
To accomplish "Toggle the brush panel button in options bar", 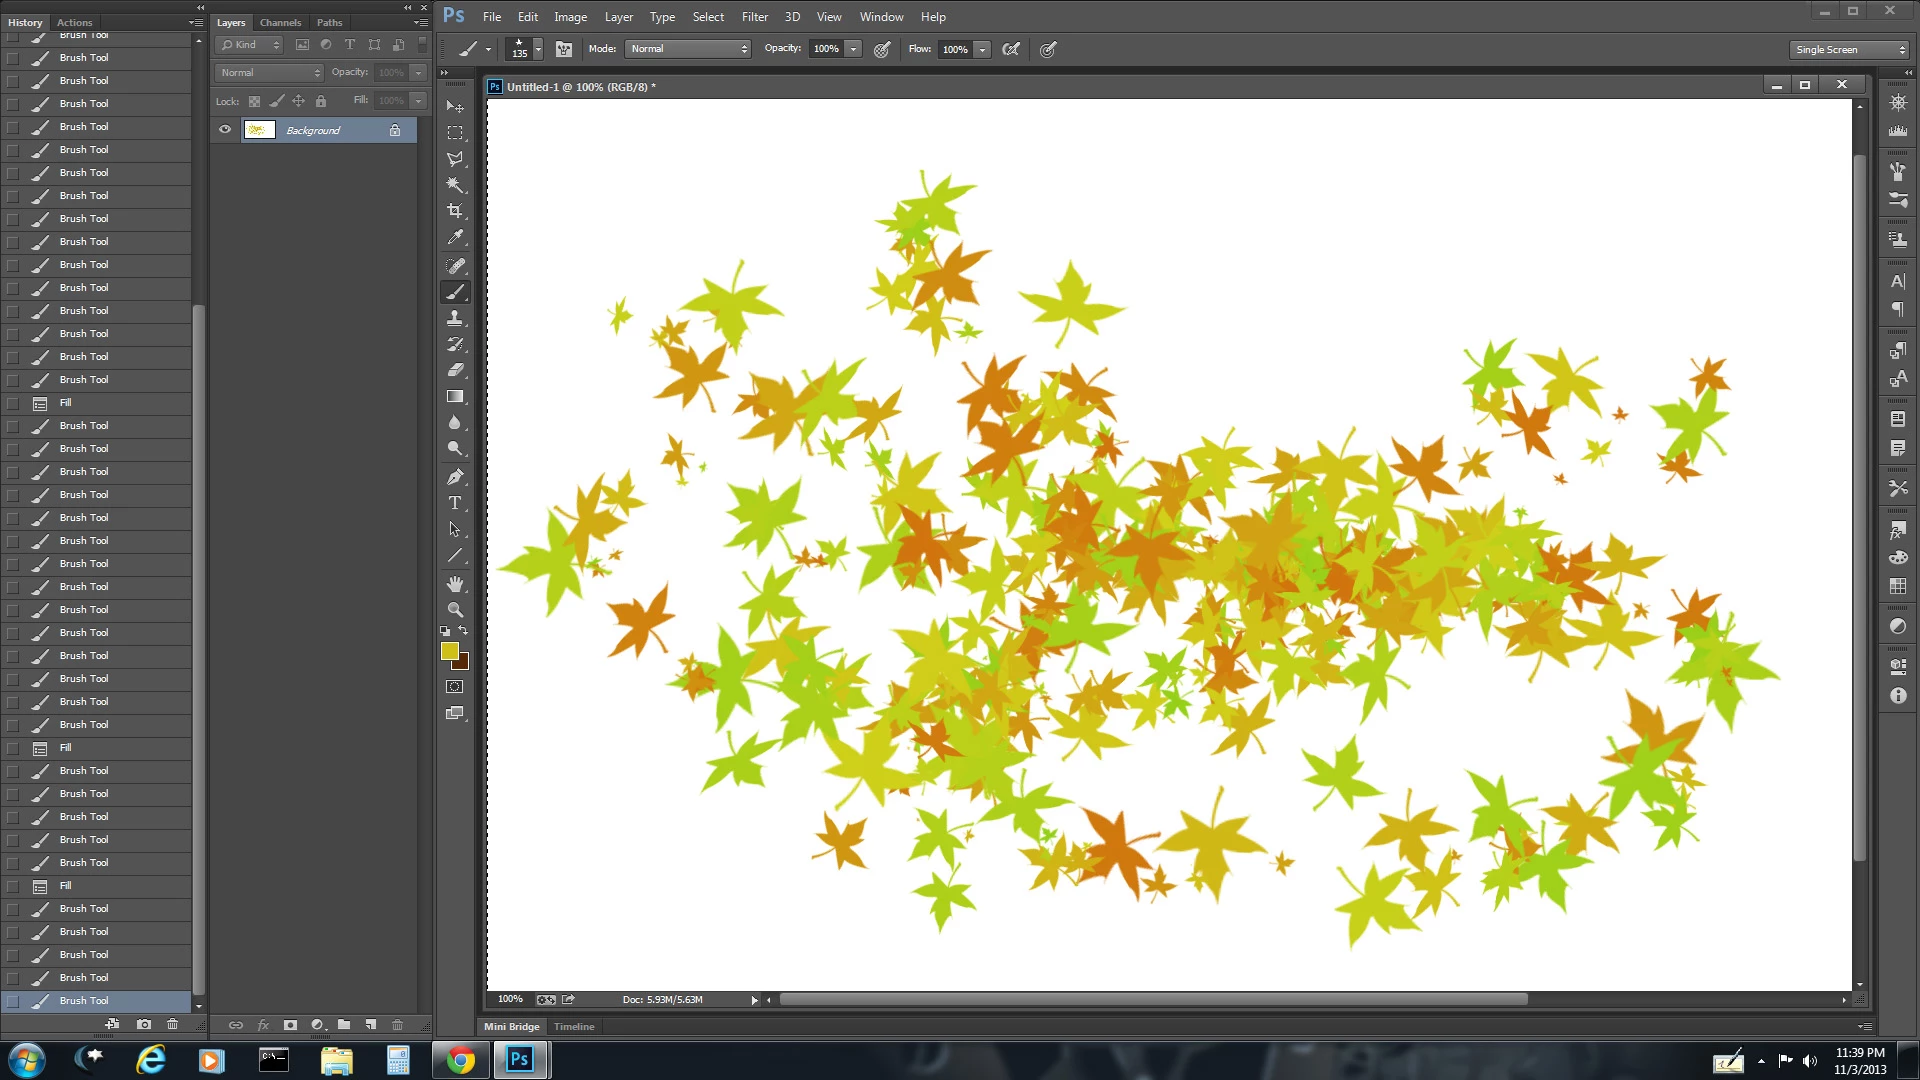I will (x=564, y=49).
